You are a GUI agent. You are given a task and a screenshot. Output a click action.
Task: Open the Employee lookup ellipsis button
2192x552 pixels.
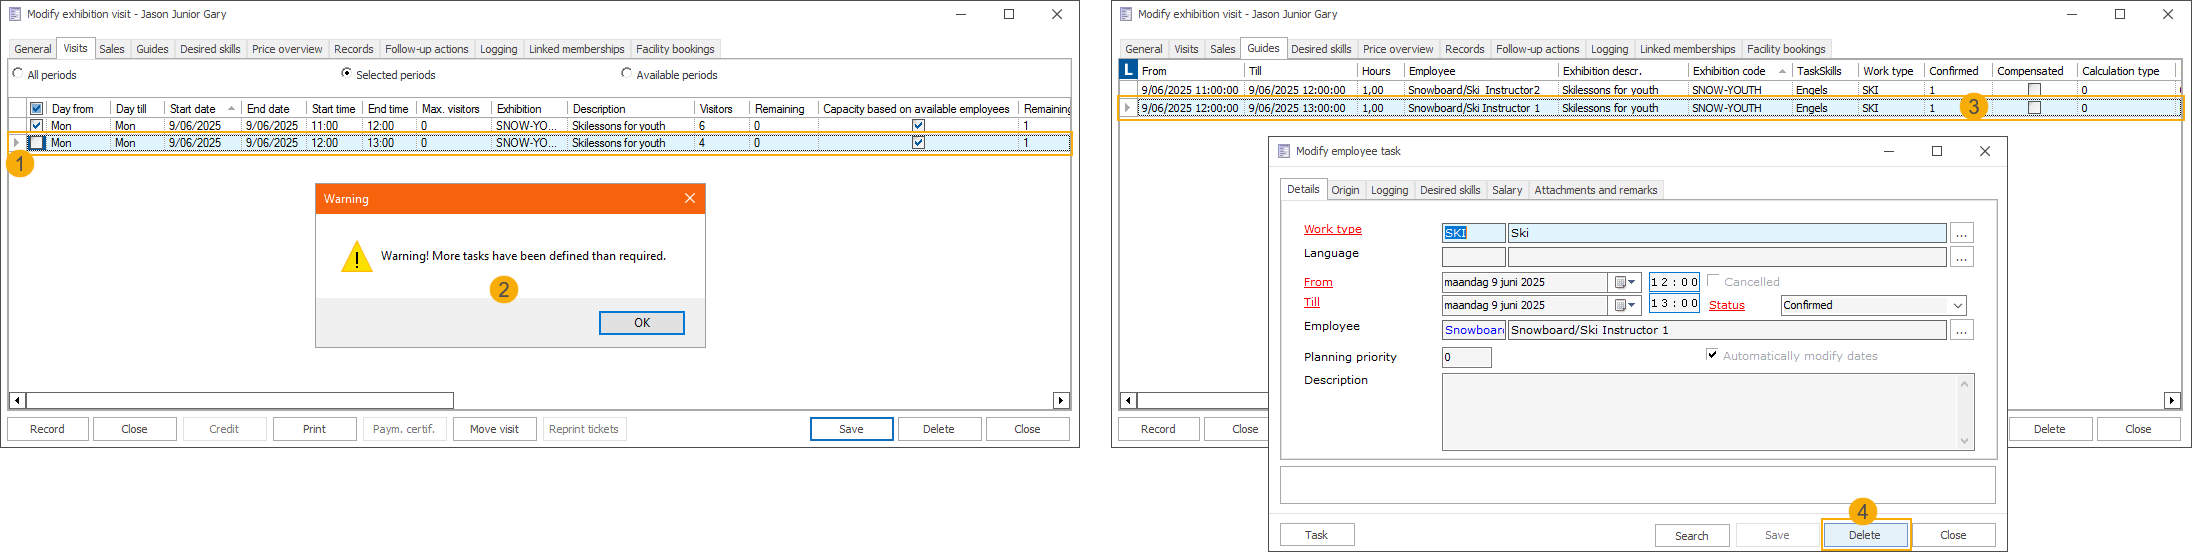tap(1961, 330)
